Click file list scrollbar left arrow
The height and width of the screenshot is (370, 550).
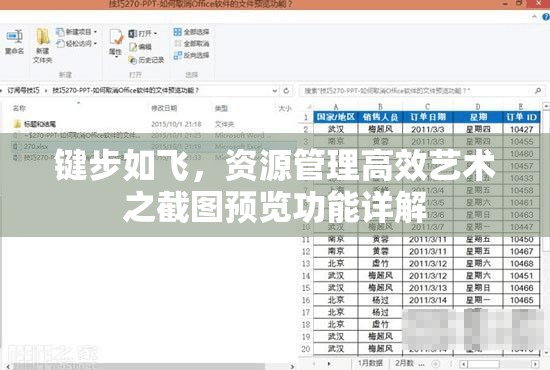(7, 367)
